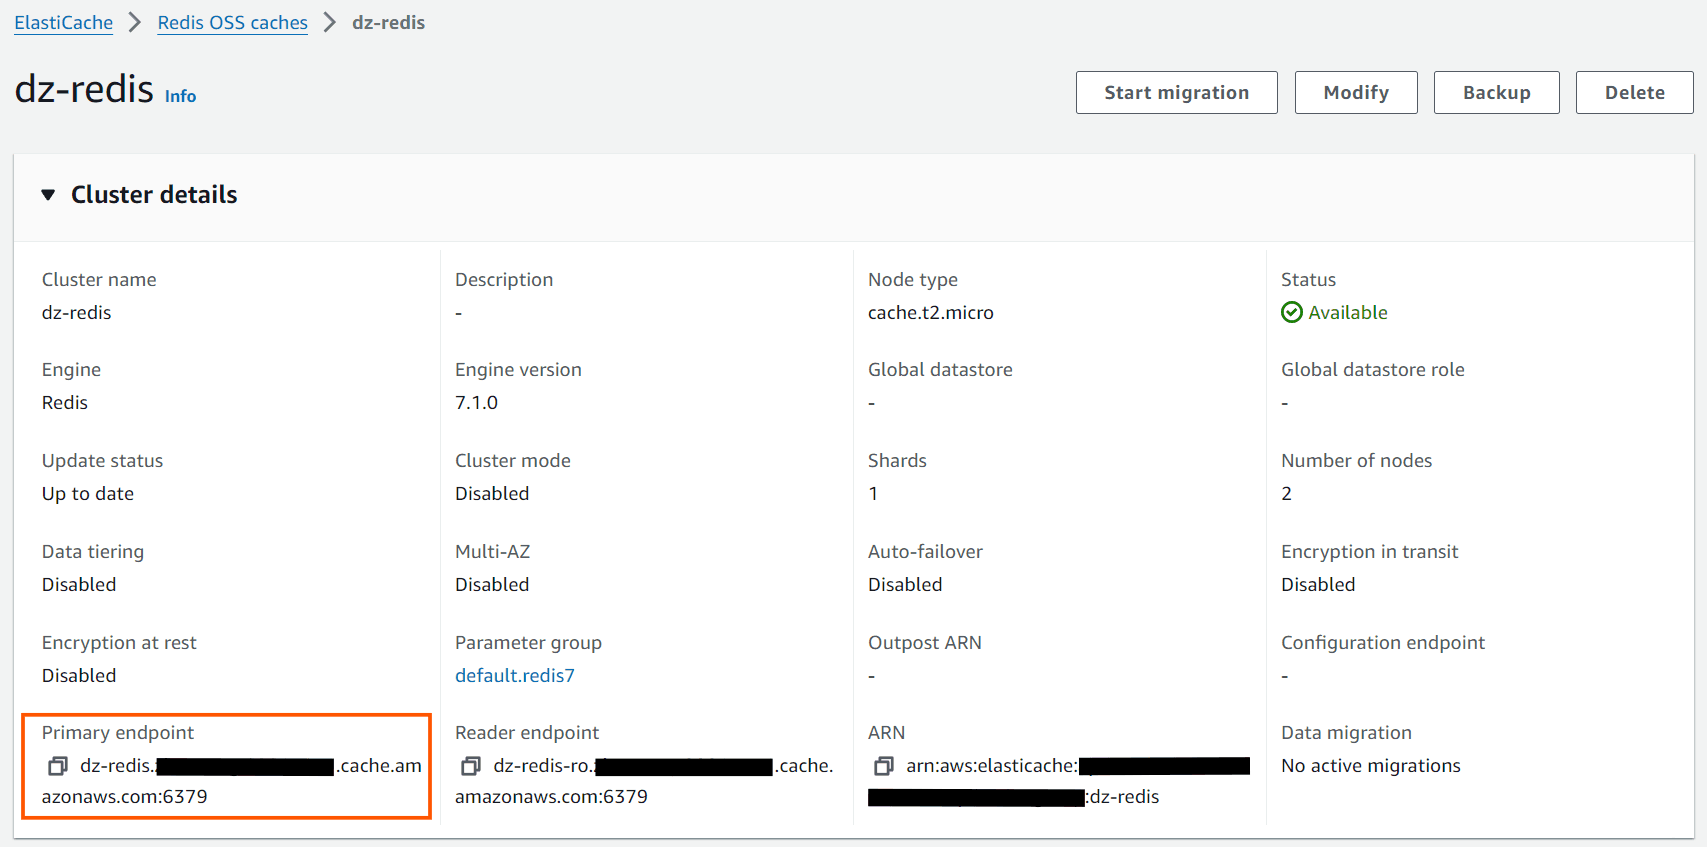Click the Delete button
The width and height of the screenshot is (1707, 847).
click(1635, 92)
